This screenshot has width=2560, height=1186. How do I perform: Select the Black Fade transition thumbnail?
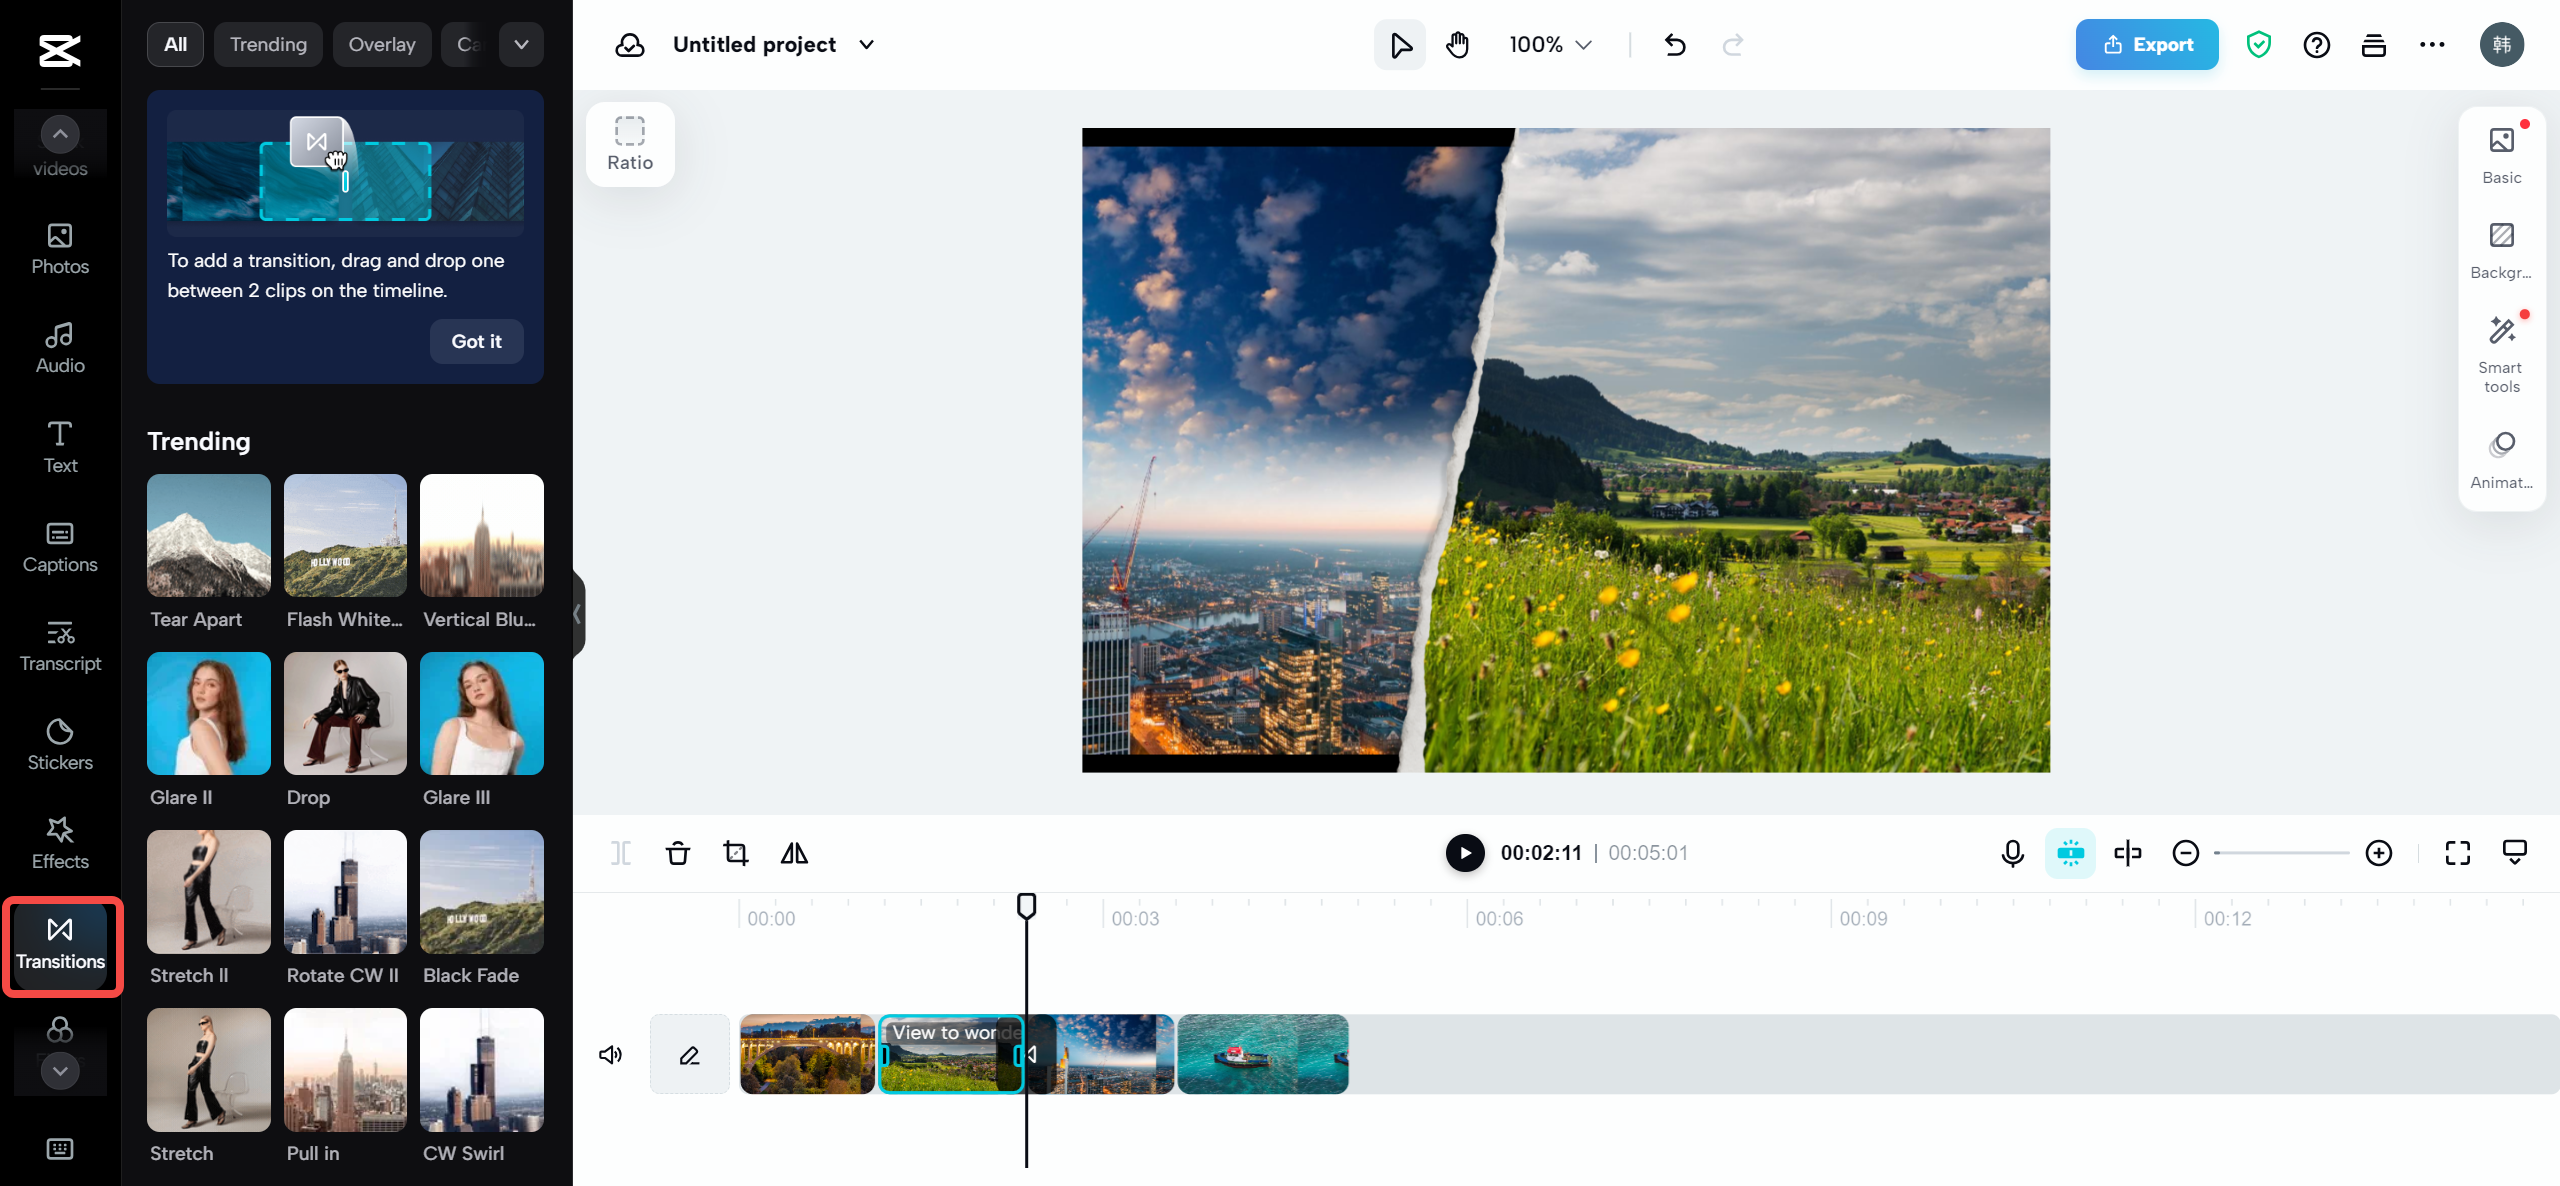point(481,891)
